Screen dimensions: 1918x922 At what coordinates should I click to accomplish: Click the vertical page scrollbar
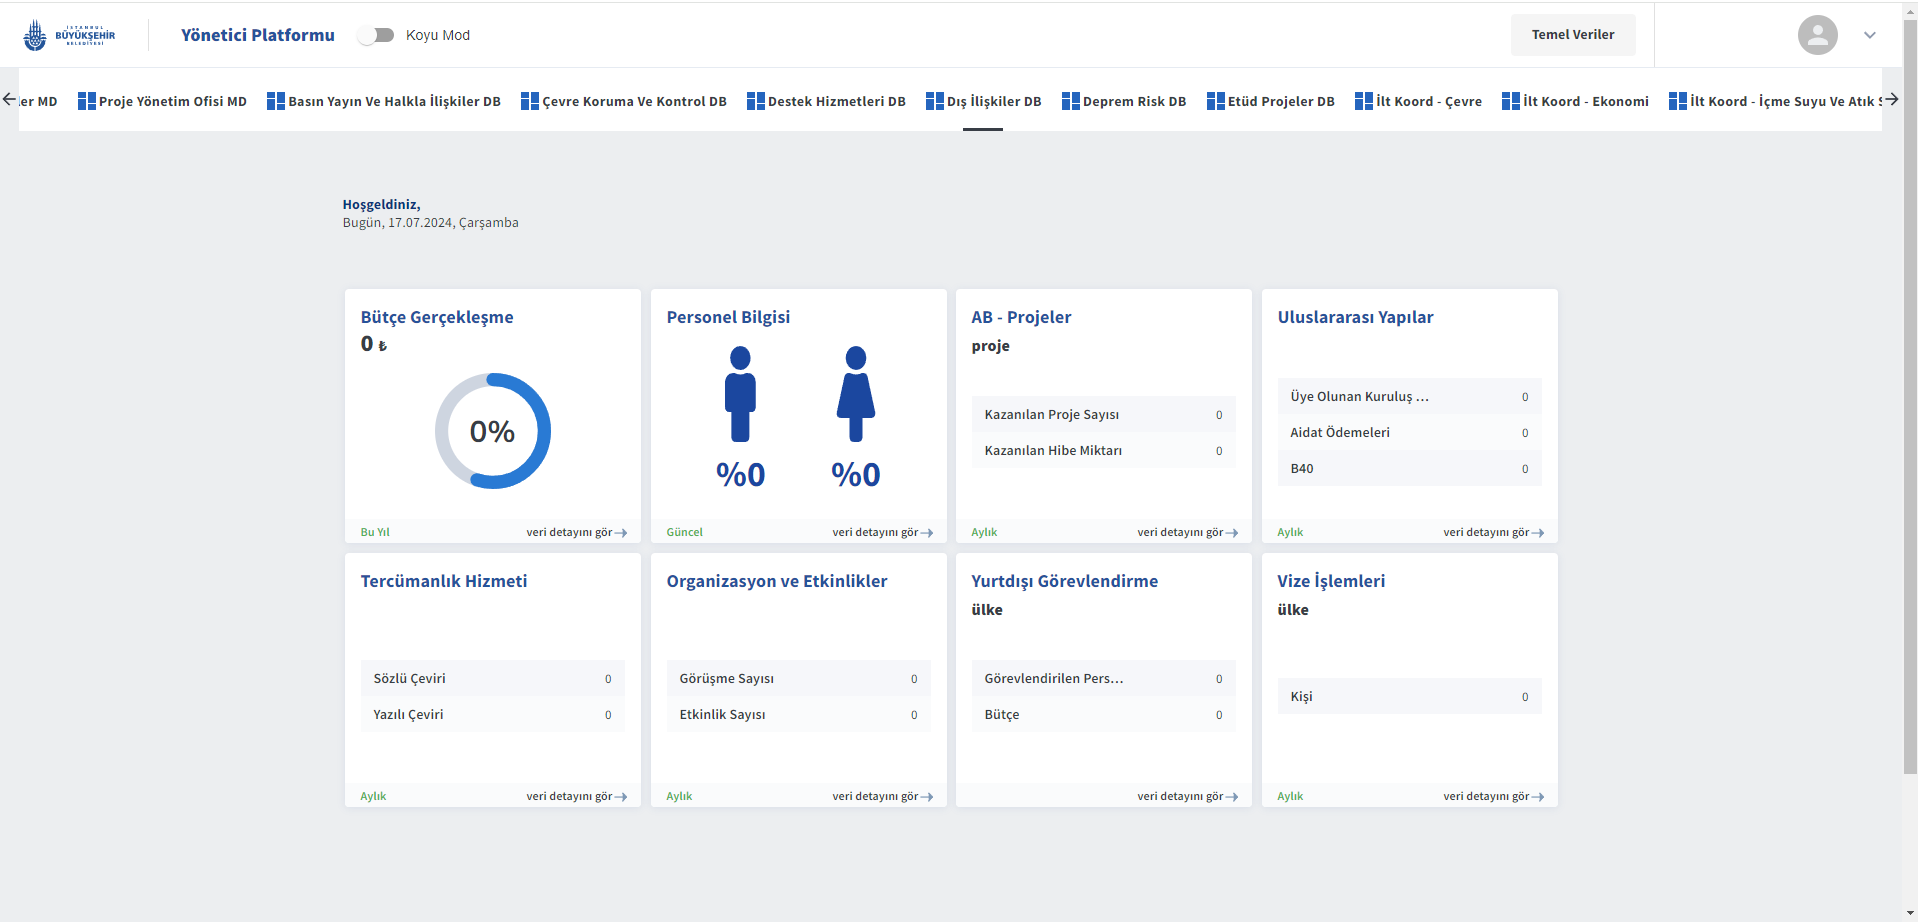[x=1910, y=400]
